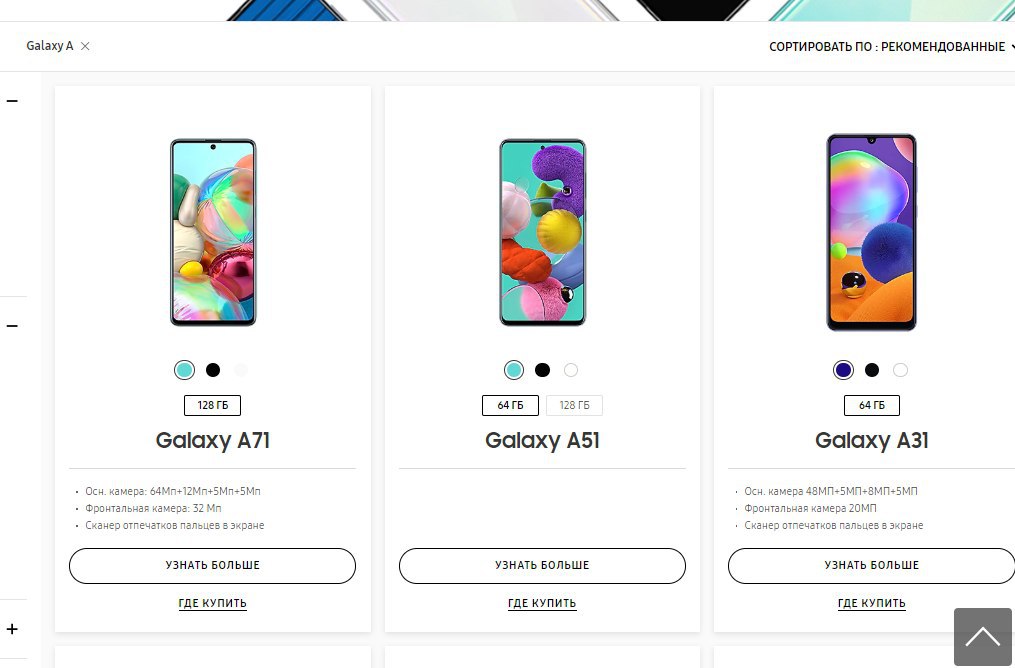Open the Galaxy A51 phone image
This screenshot has height=668, width=1015.
pyautogui.click(x=542, y=232)
